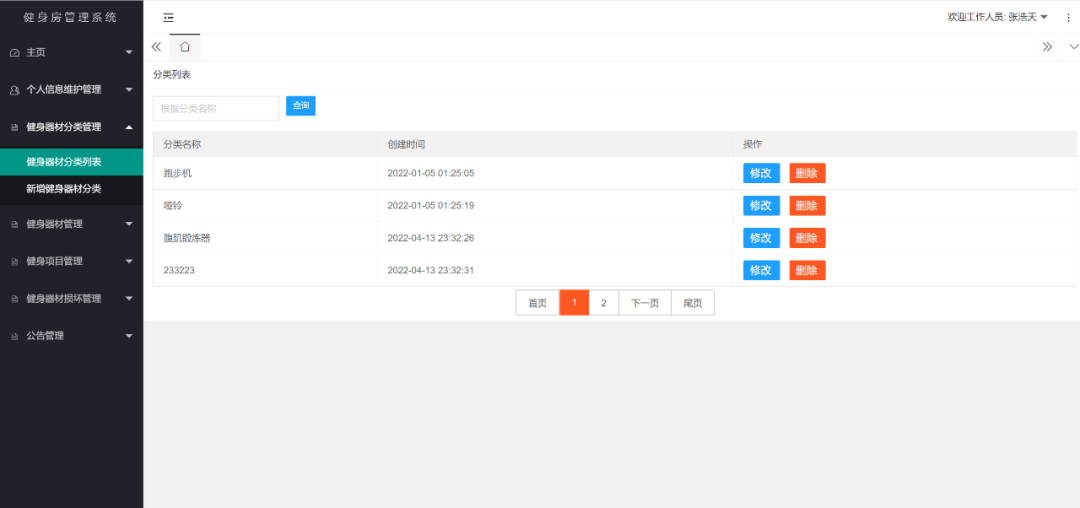Click the sidebar collapse hamburger icon

coord(168,17)
